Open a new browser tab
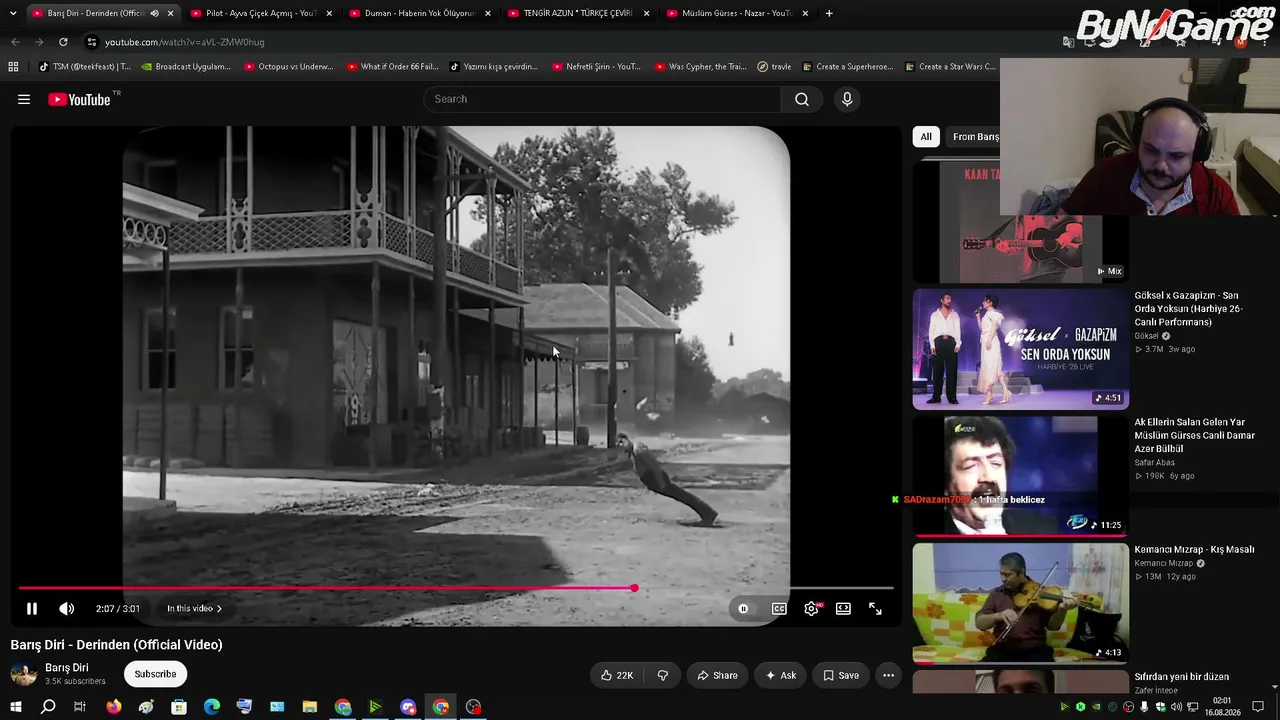Viewport: 1280px width, 720px height. click(x=829, y=13)
